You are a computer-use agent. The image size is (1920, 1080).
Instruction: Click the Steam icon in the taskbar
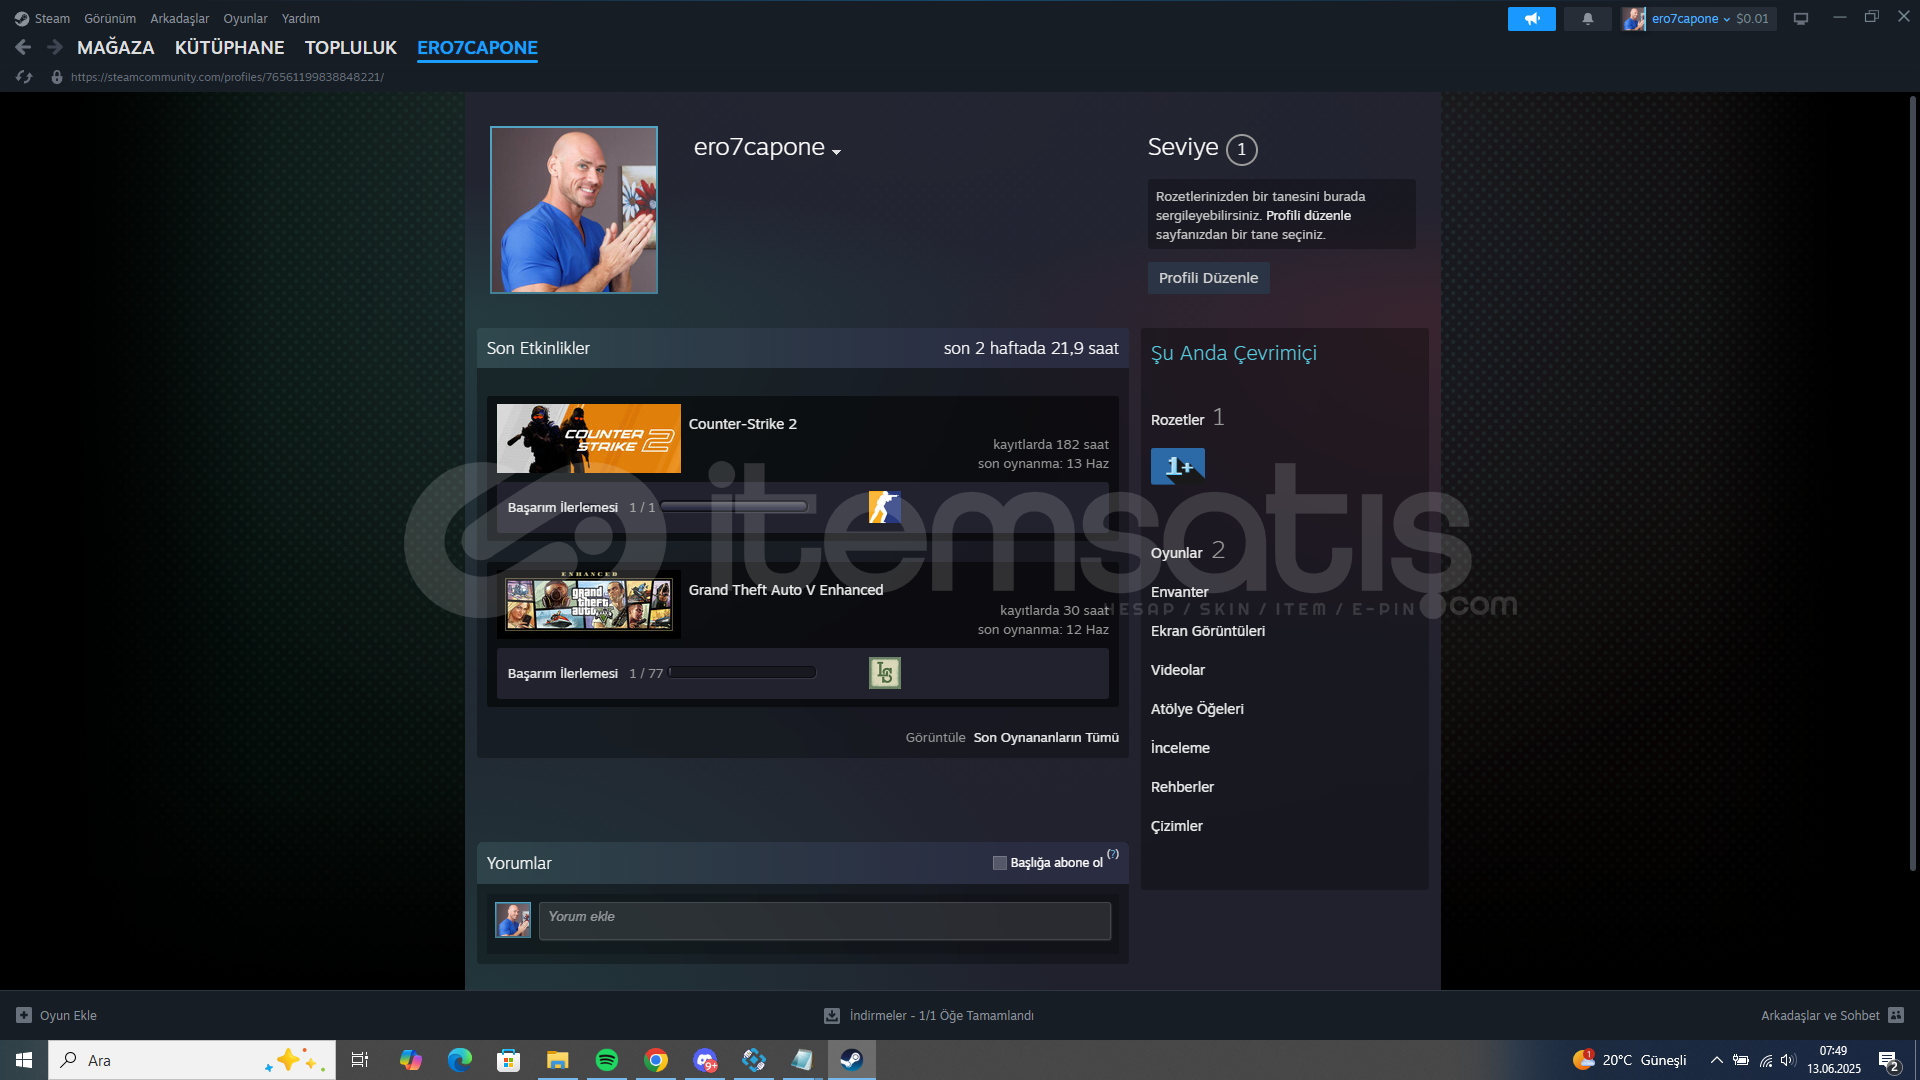(851, 1060)
